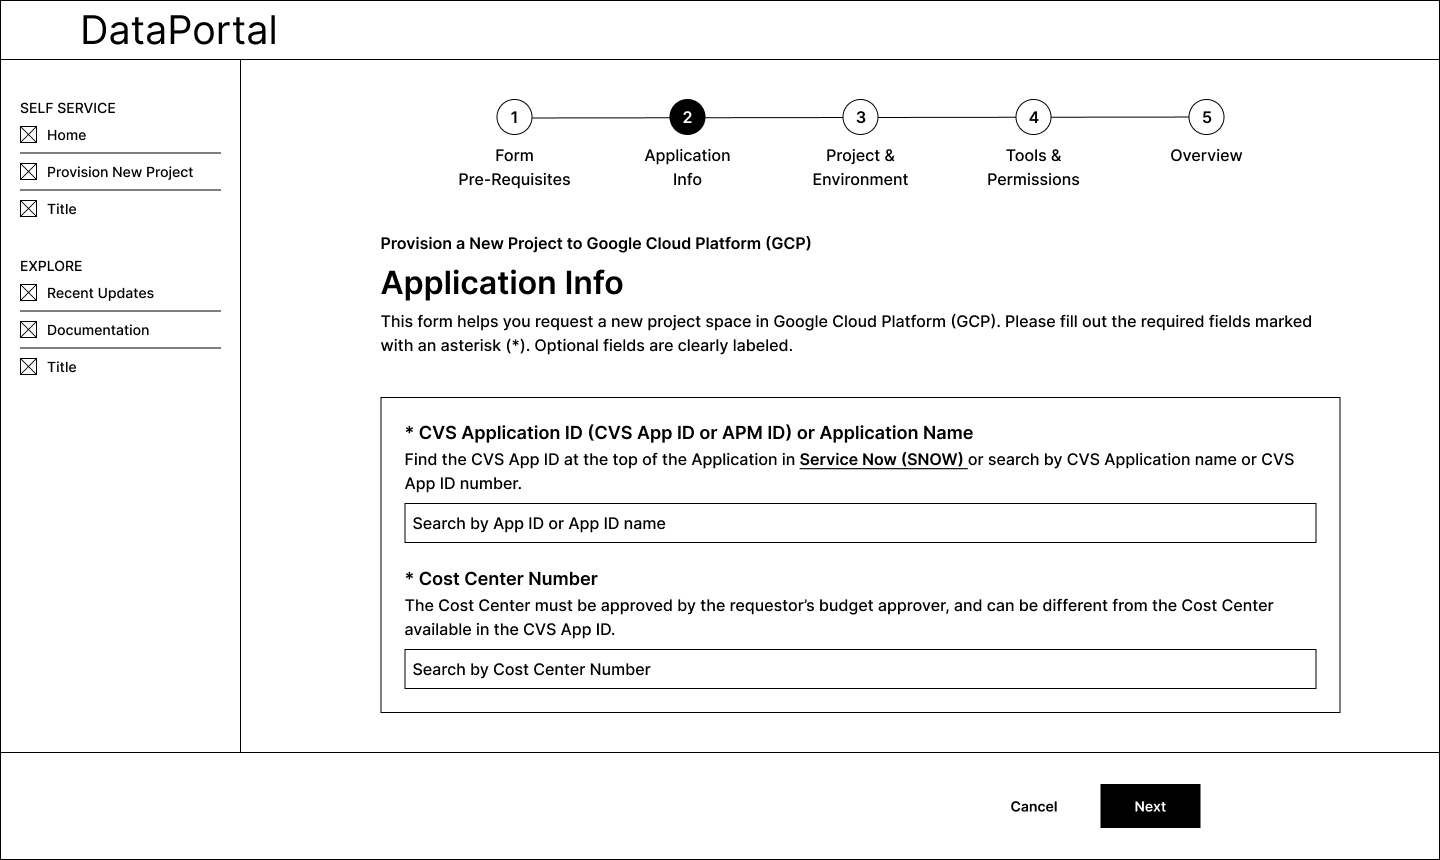Screen dimensions: 1440x860
Task: Select the first Title icon under Self Service
Action: point(28,207)
